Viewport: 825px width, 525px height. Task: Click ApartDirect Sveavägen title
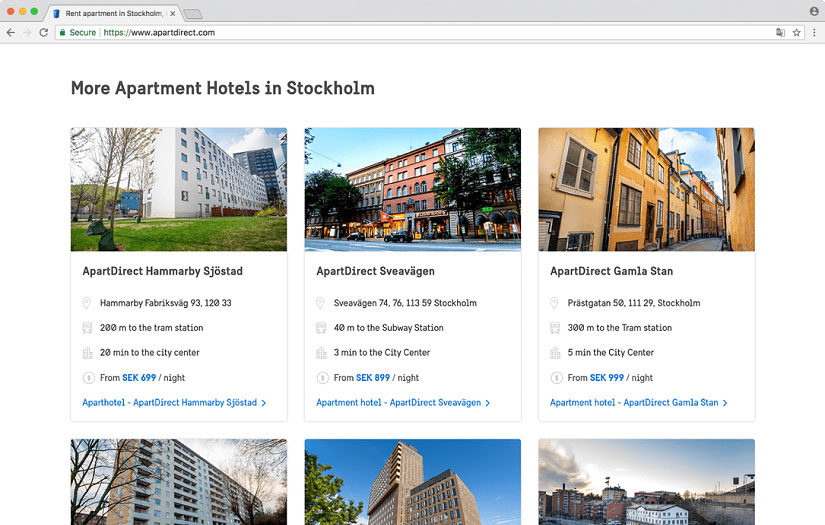point(376,271)
